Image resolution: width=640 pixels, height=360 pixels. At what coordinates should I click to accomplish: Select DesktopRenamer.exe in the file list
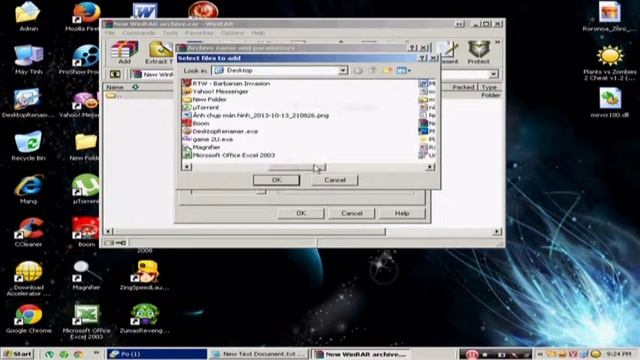point(220,131)
